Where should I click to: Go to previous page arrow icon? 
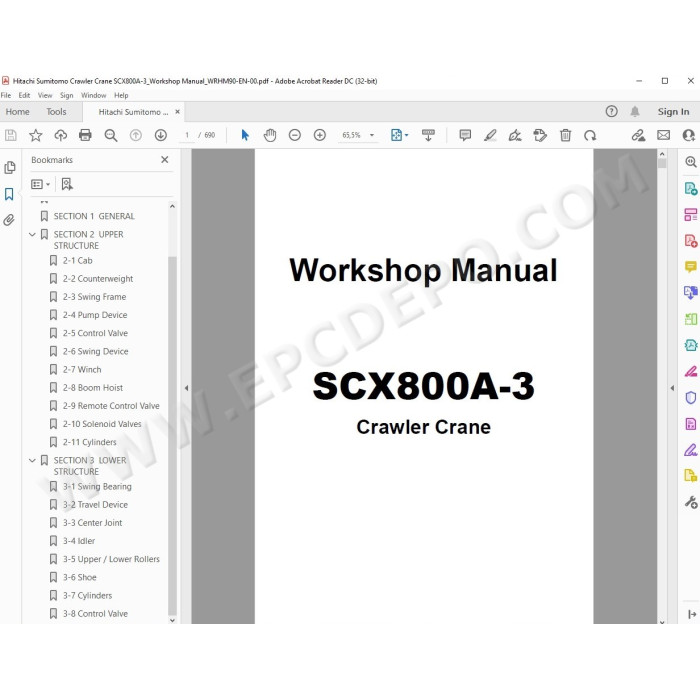(x=136, y=135)
